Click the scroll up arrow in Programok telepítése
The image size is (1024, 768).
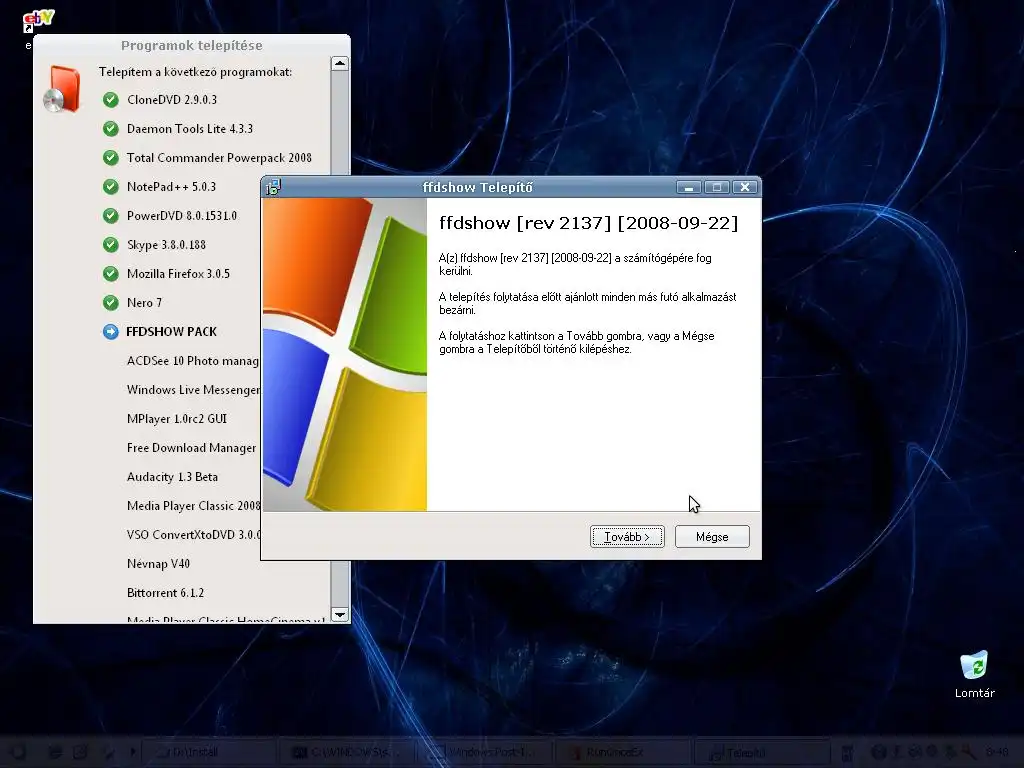pyautogui.click(x=340, y=63)
